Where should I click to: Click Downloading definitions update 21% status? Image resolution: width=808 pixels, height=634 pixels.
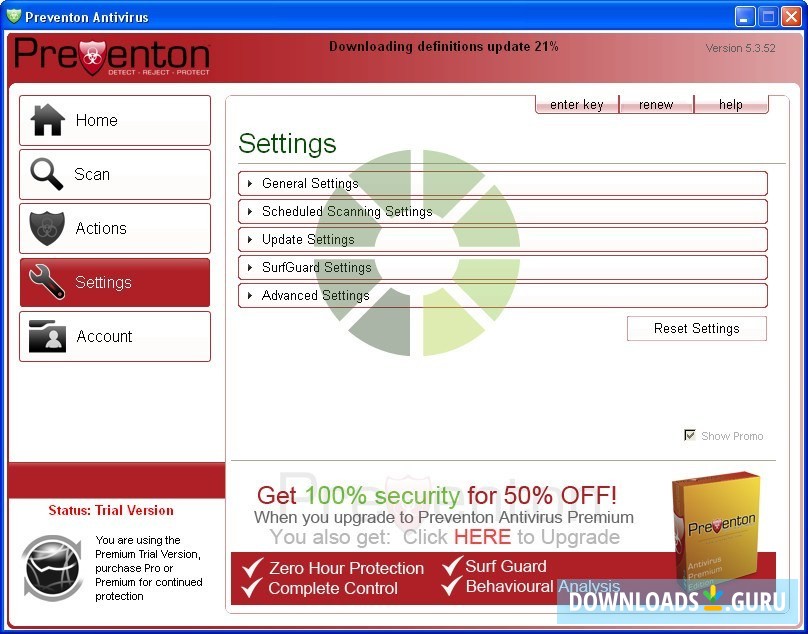[x=444, y=46]
